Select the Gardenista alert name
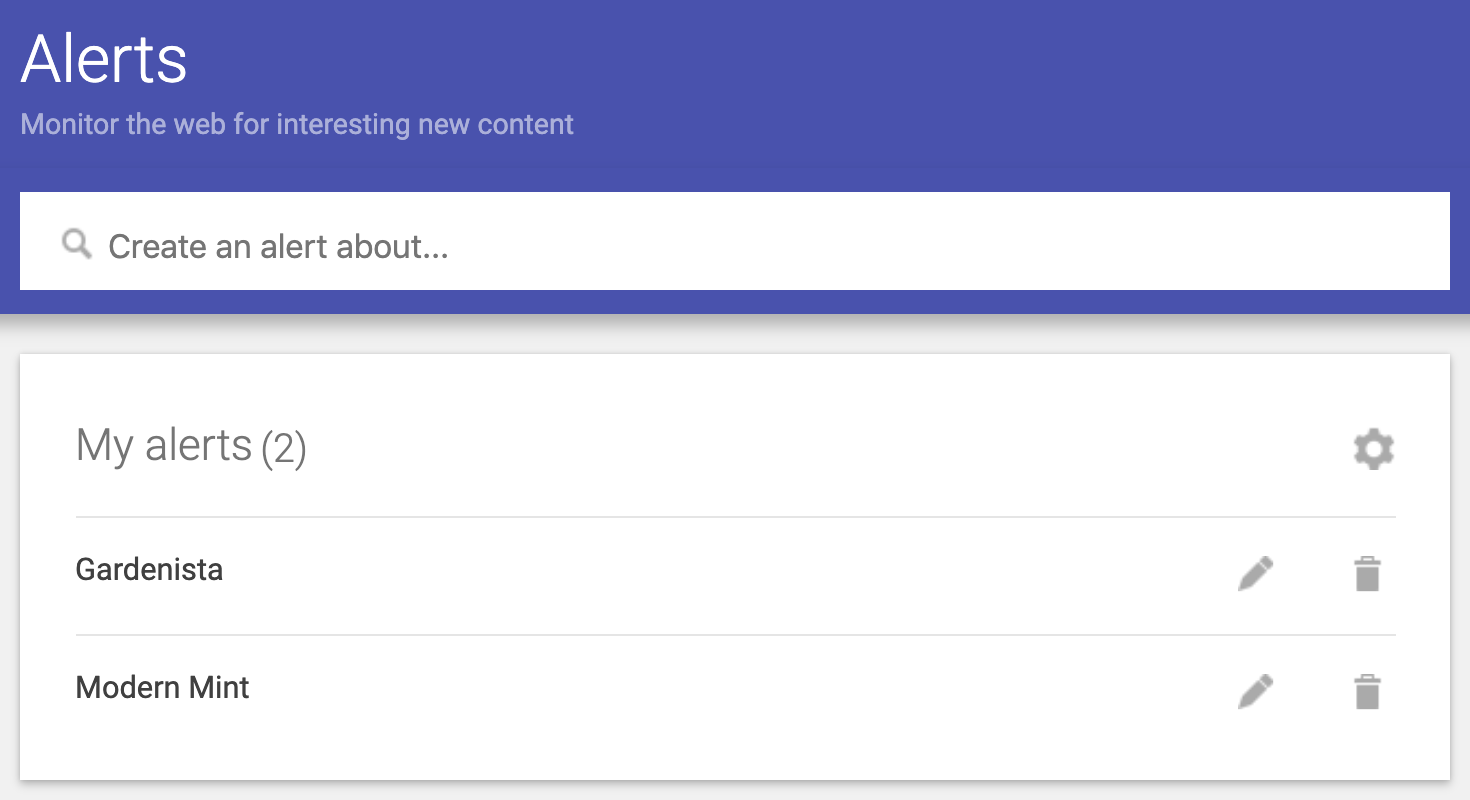The width and height of the screenshot is (1470, 800). click(150, 570)
